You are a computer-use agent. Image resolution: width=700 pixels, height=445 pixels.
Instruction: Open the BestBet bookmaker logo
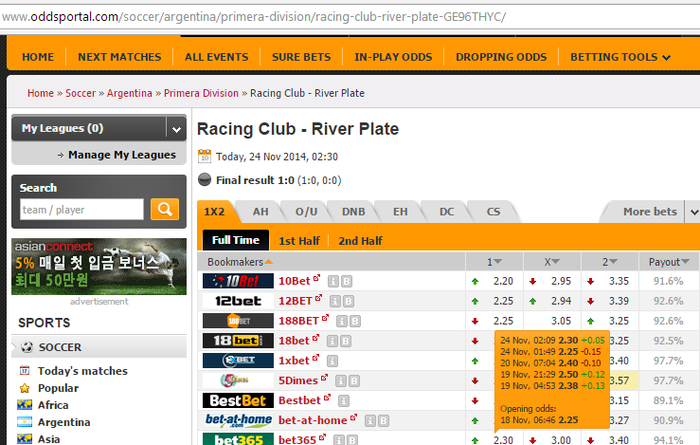point(238,401)
